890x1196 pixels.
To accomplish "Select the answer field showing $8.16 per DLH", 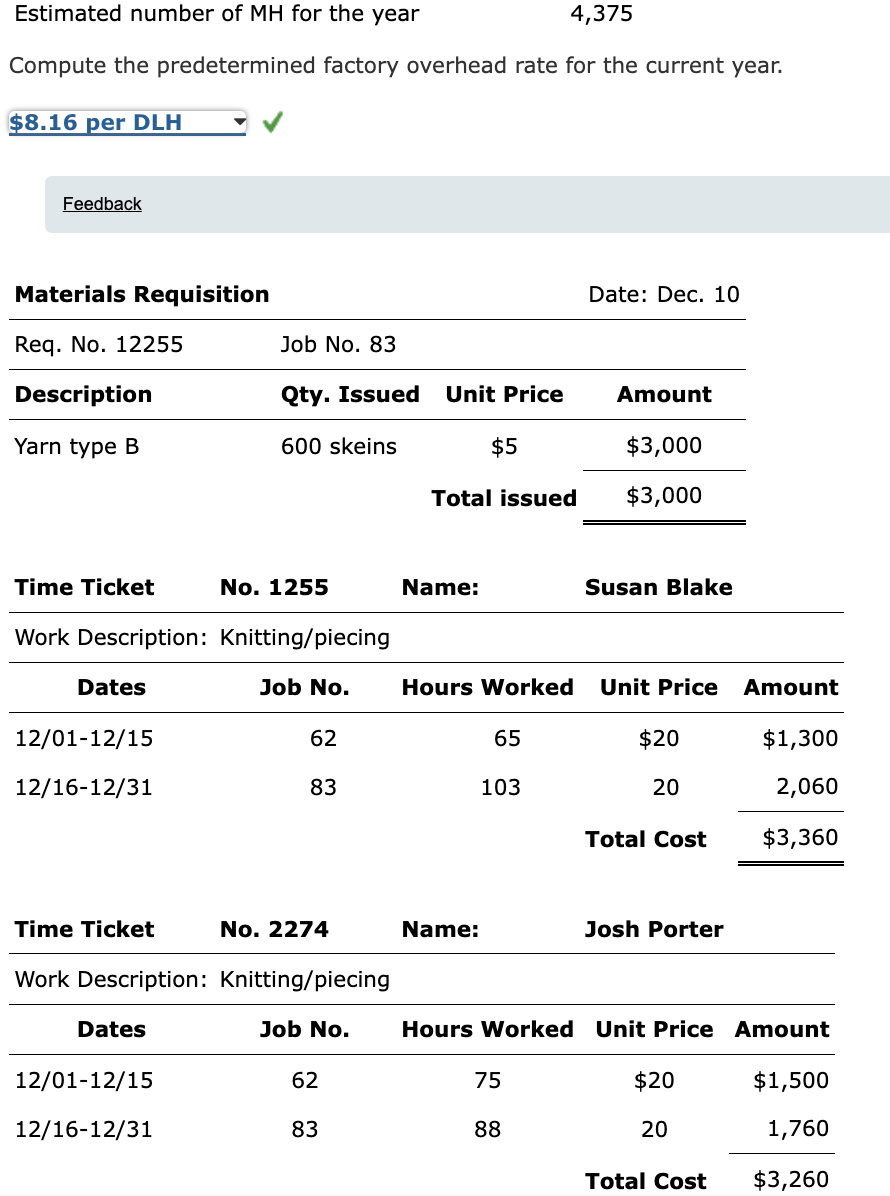I will 110,122.
